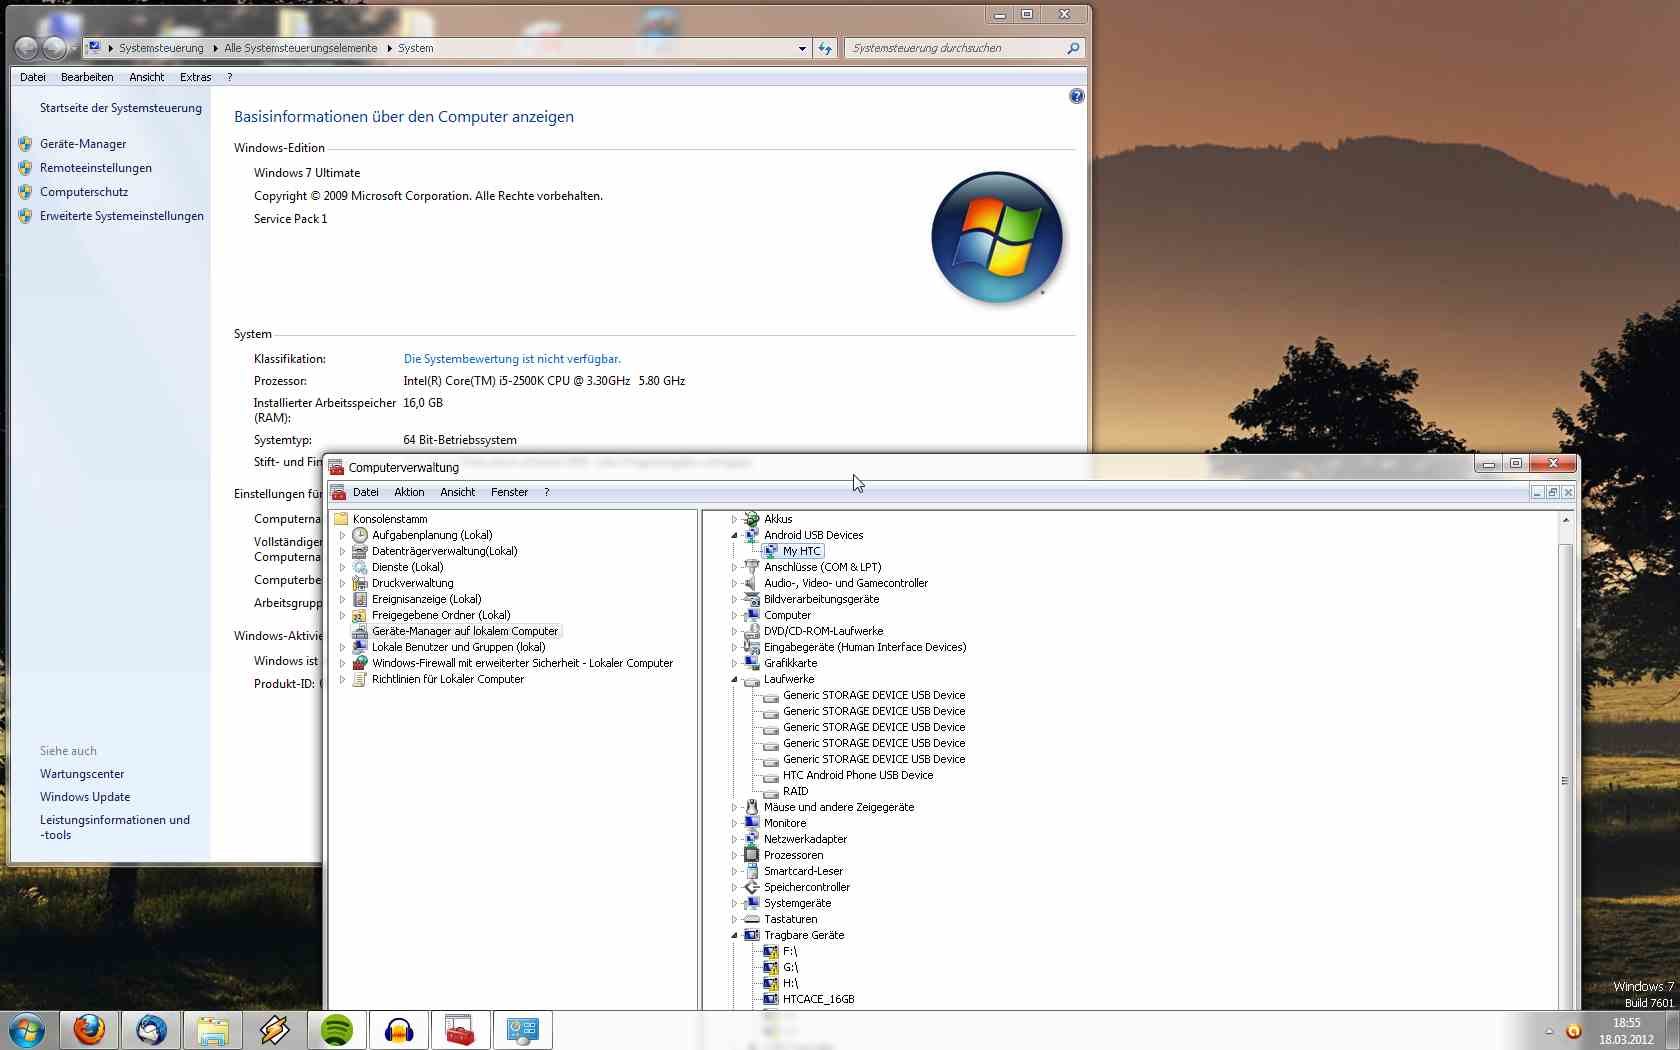1680x1050 pixels.
Task: Expand Akkus node in device tree
Action: pos(734,519)
